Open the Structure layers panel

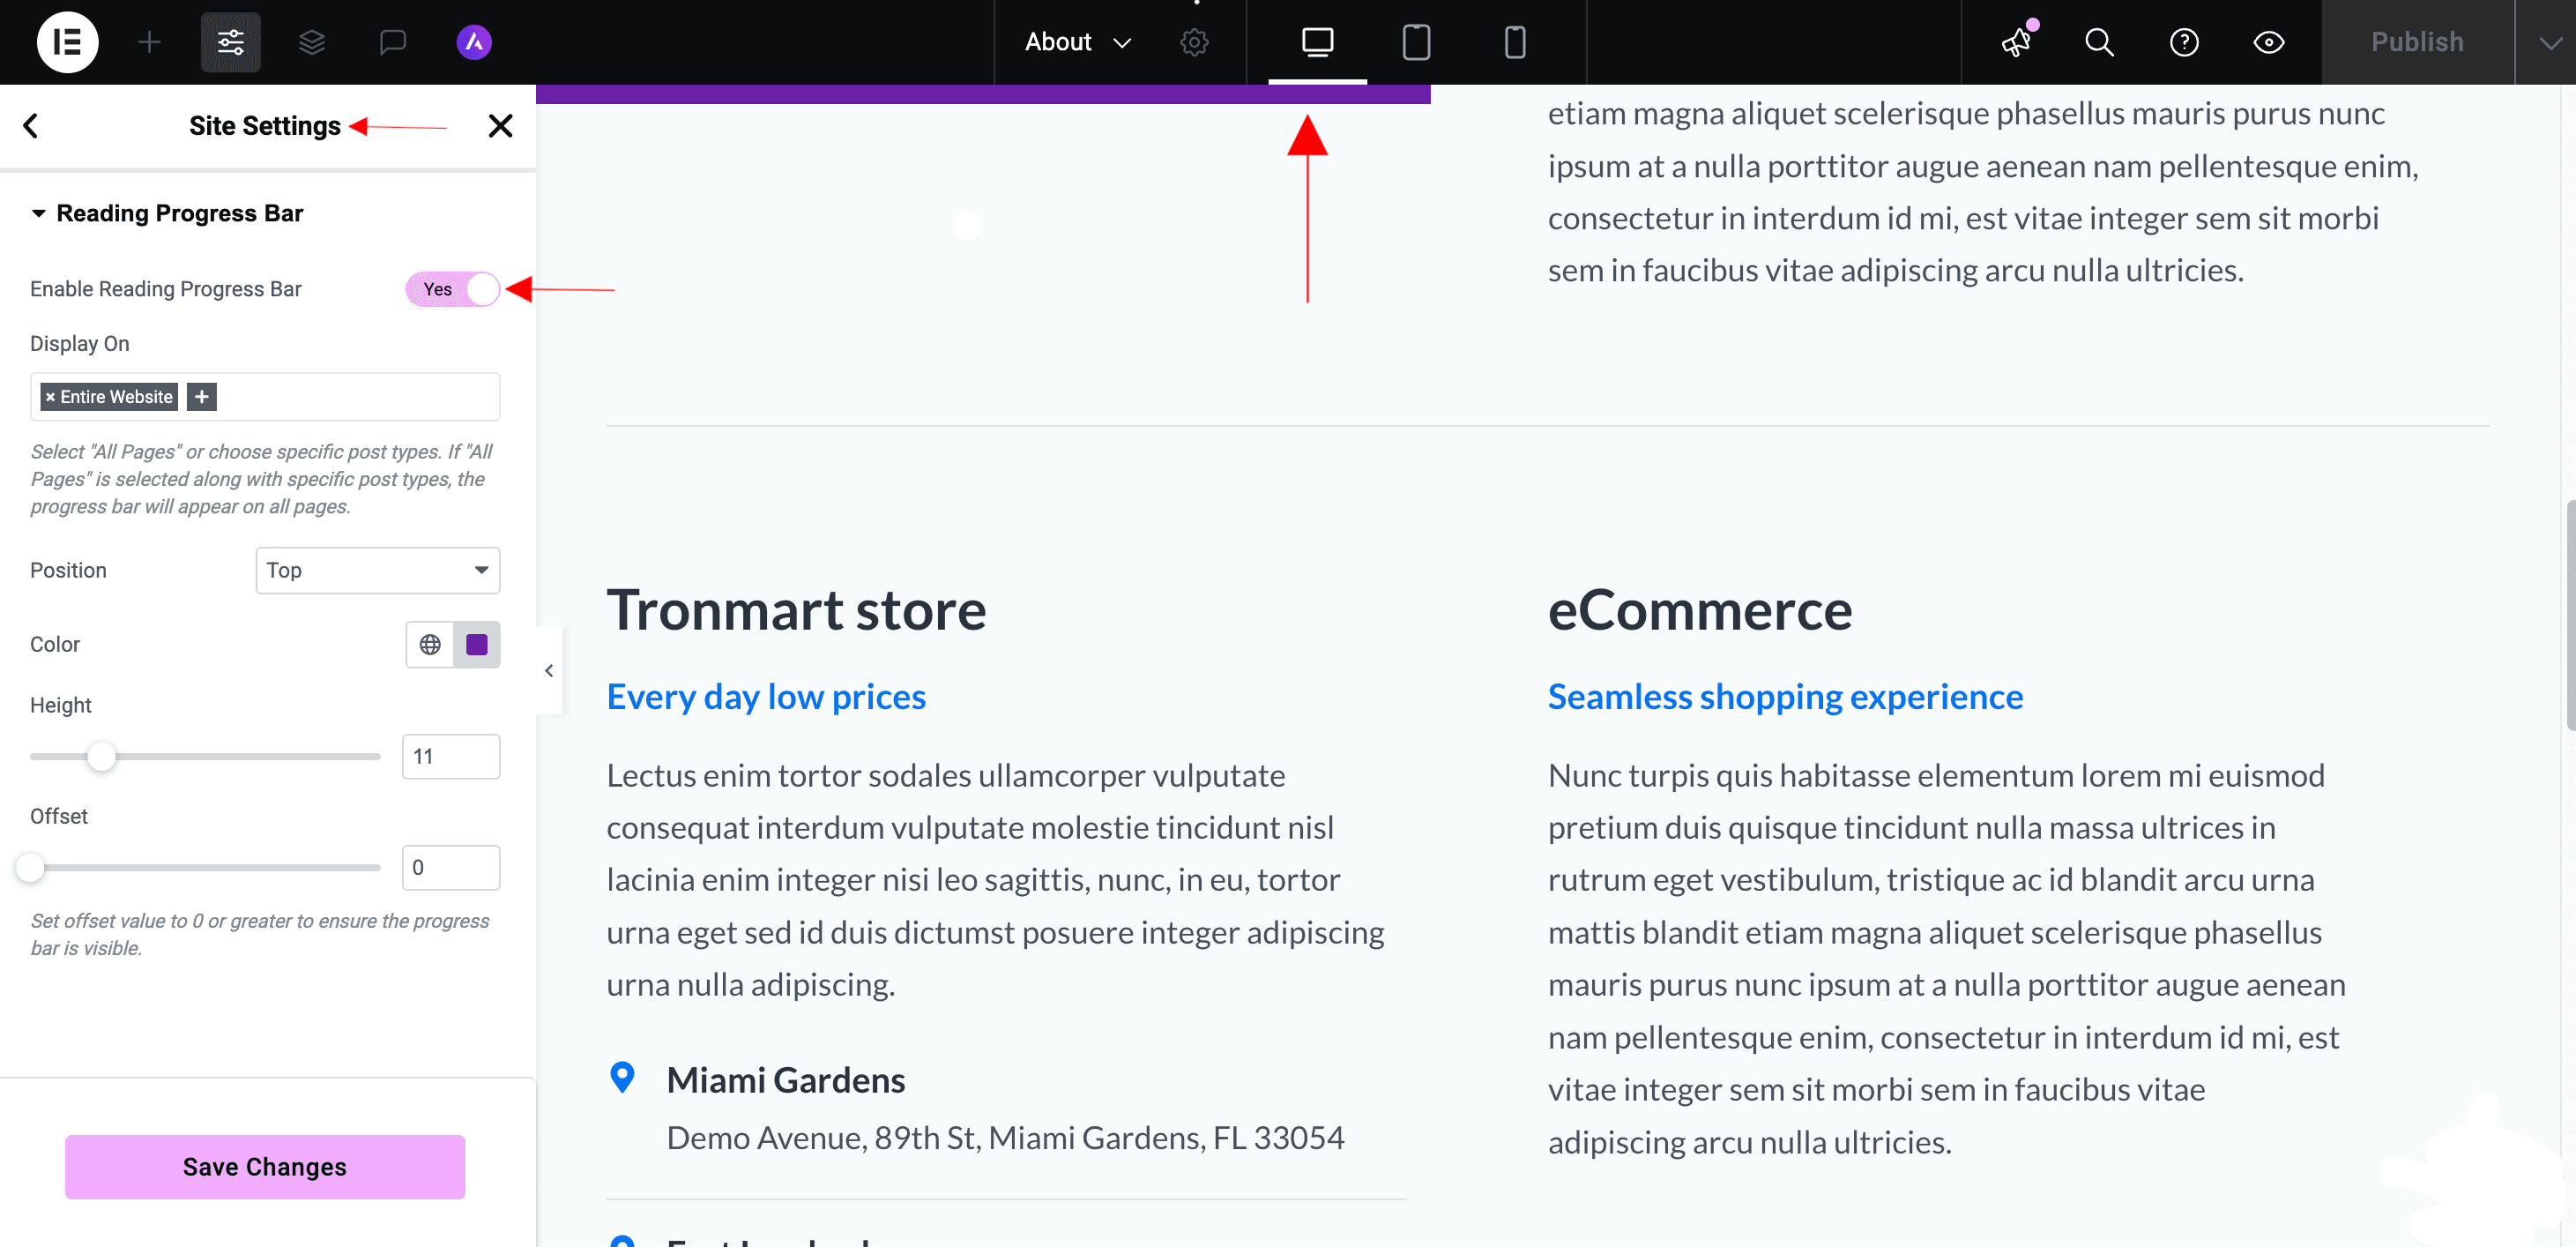pos(312,42)
